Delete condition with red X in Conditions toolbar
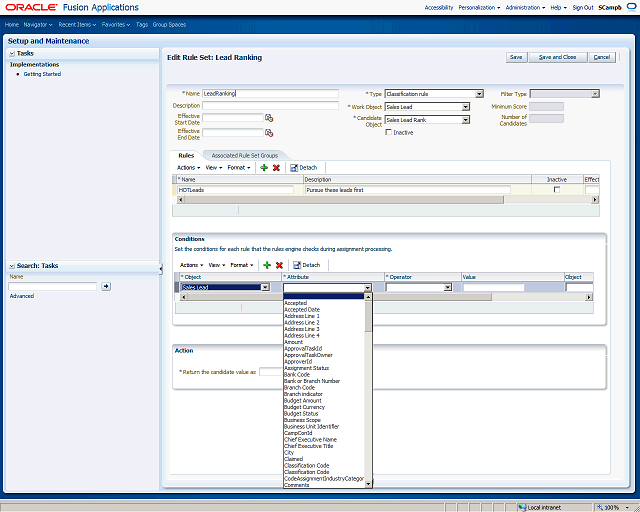Screen dimensions: 640x512 point(279,265)
